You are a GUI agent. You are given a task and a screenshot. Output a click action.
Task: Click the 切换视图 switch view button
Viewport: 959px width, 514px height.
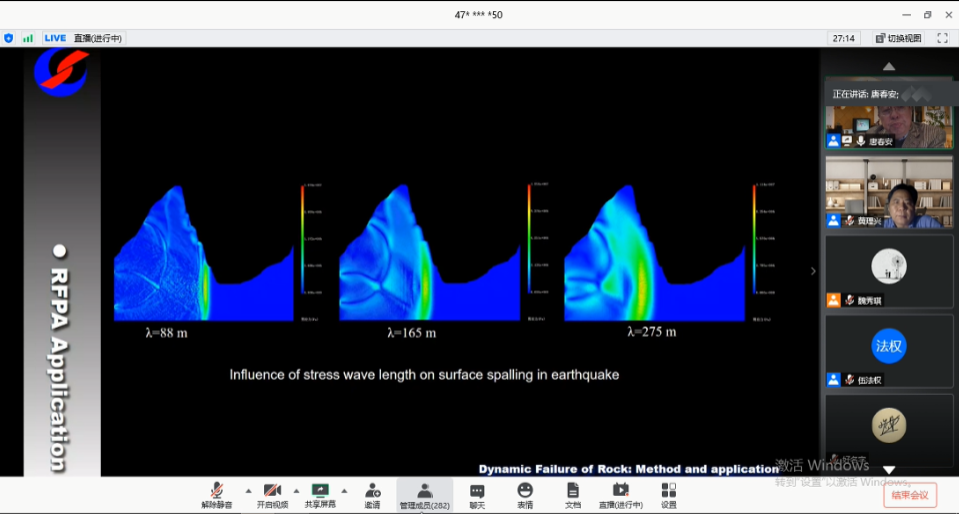pyautogui.click(x=898, y=38)
